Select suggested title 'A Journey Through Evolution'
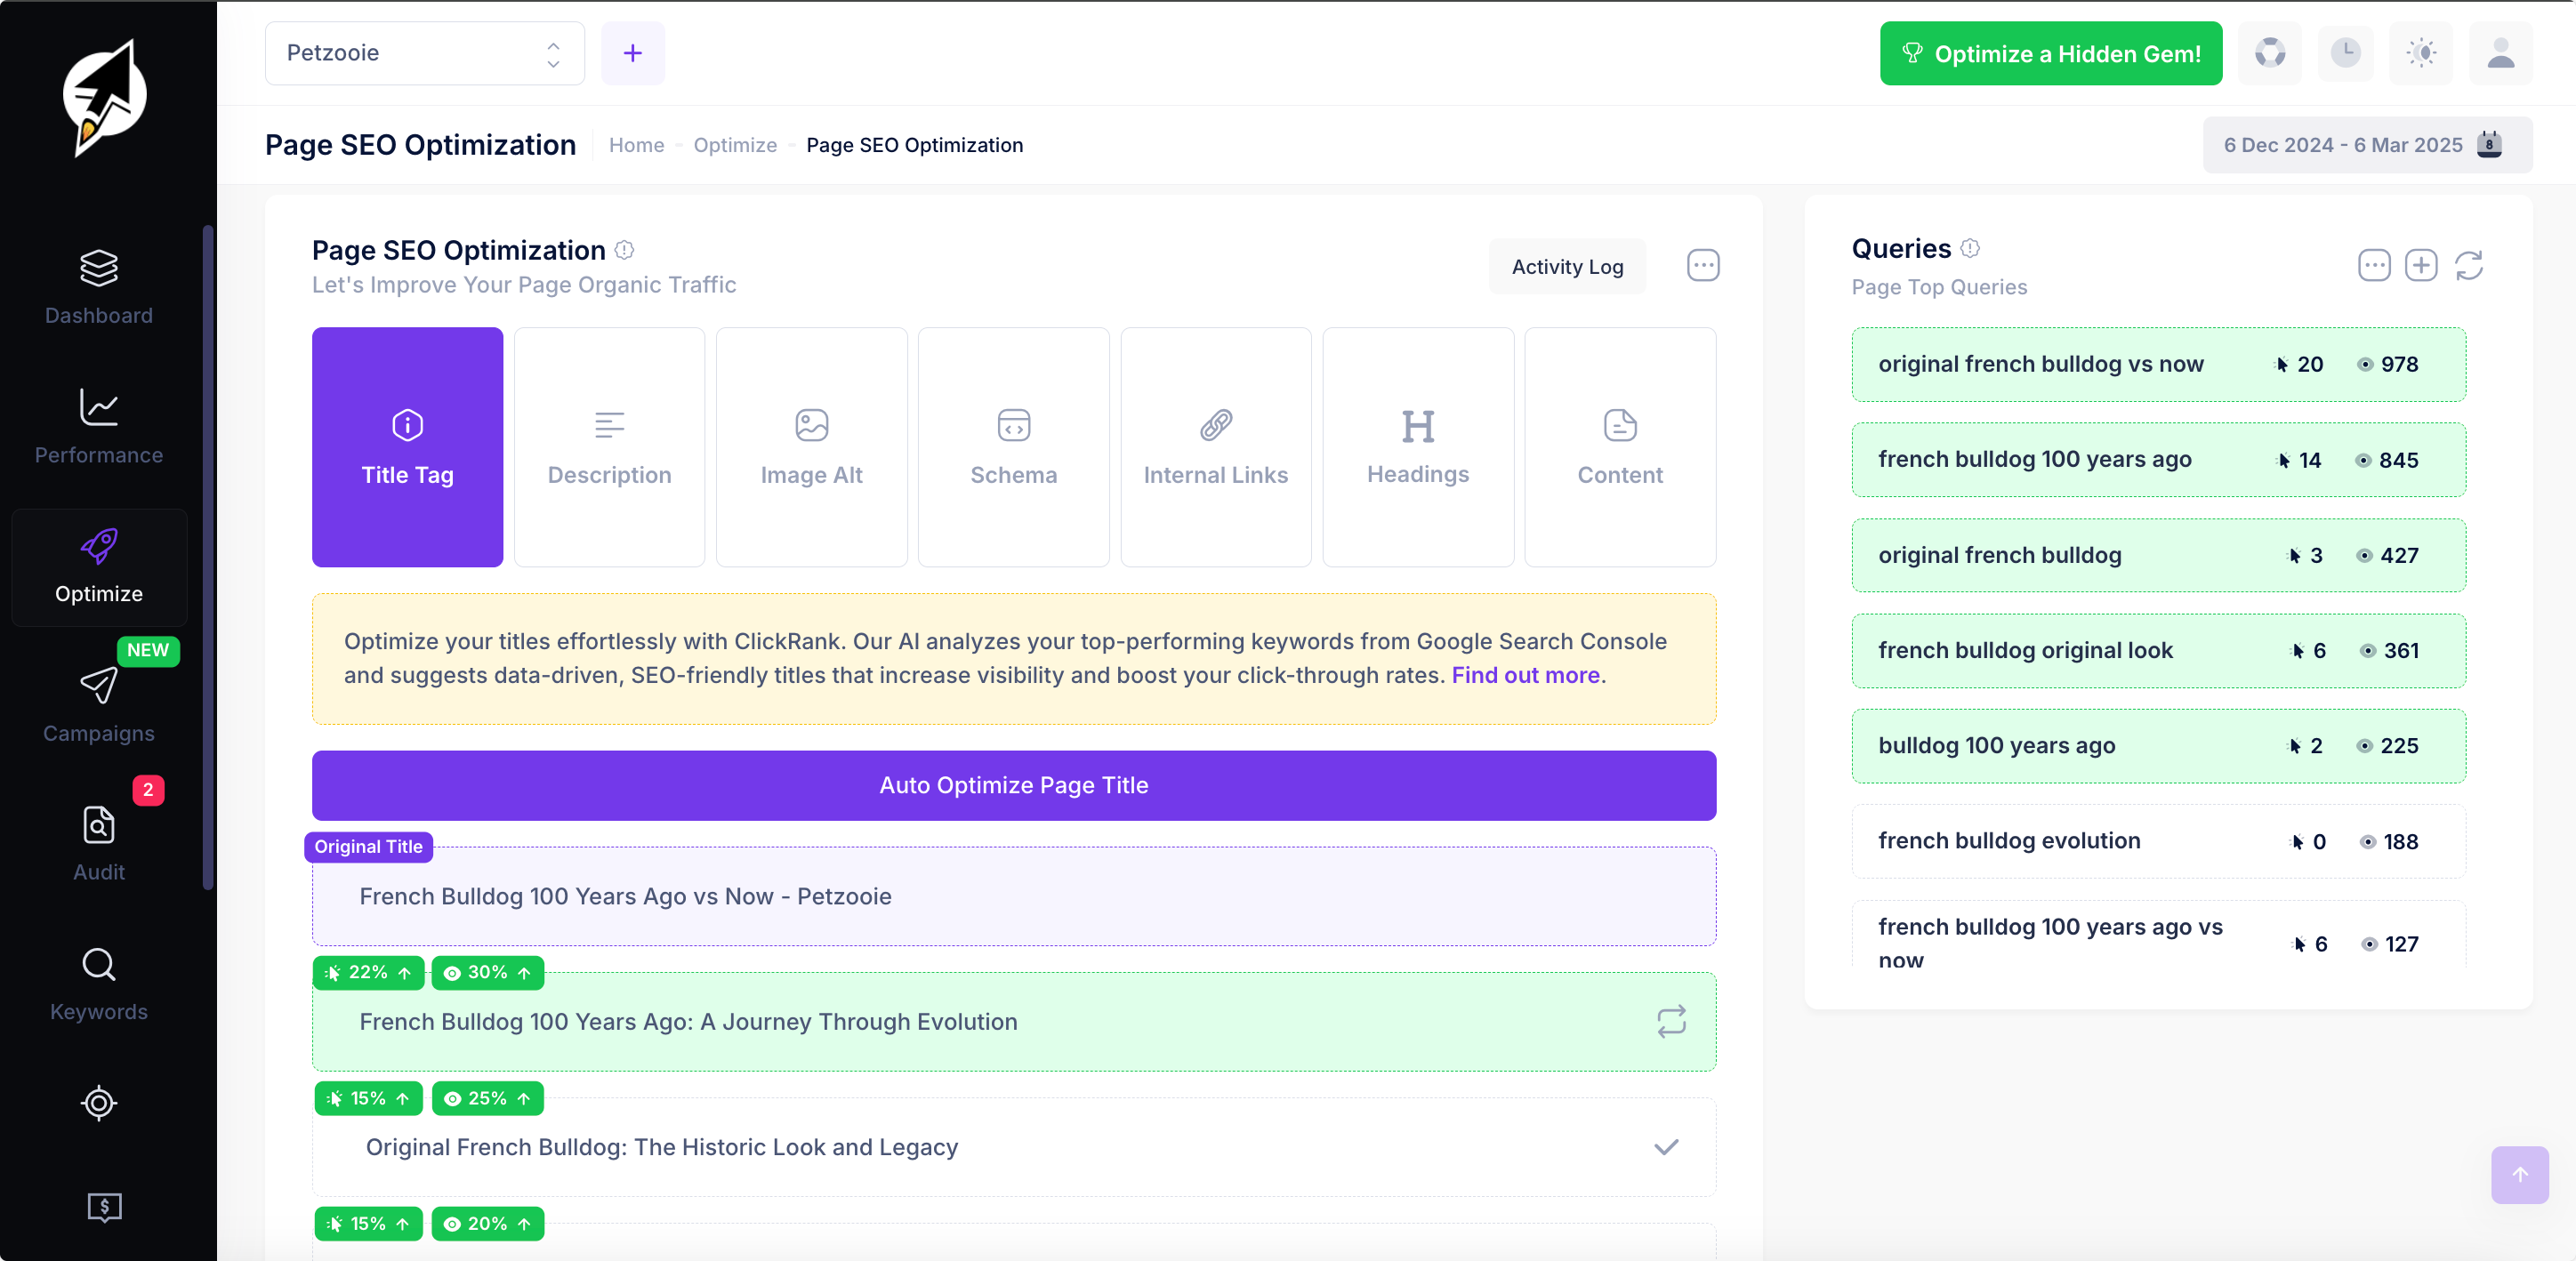Screen dimensions: 2576x1261 (x=1014, y=1021)
